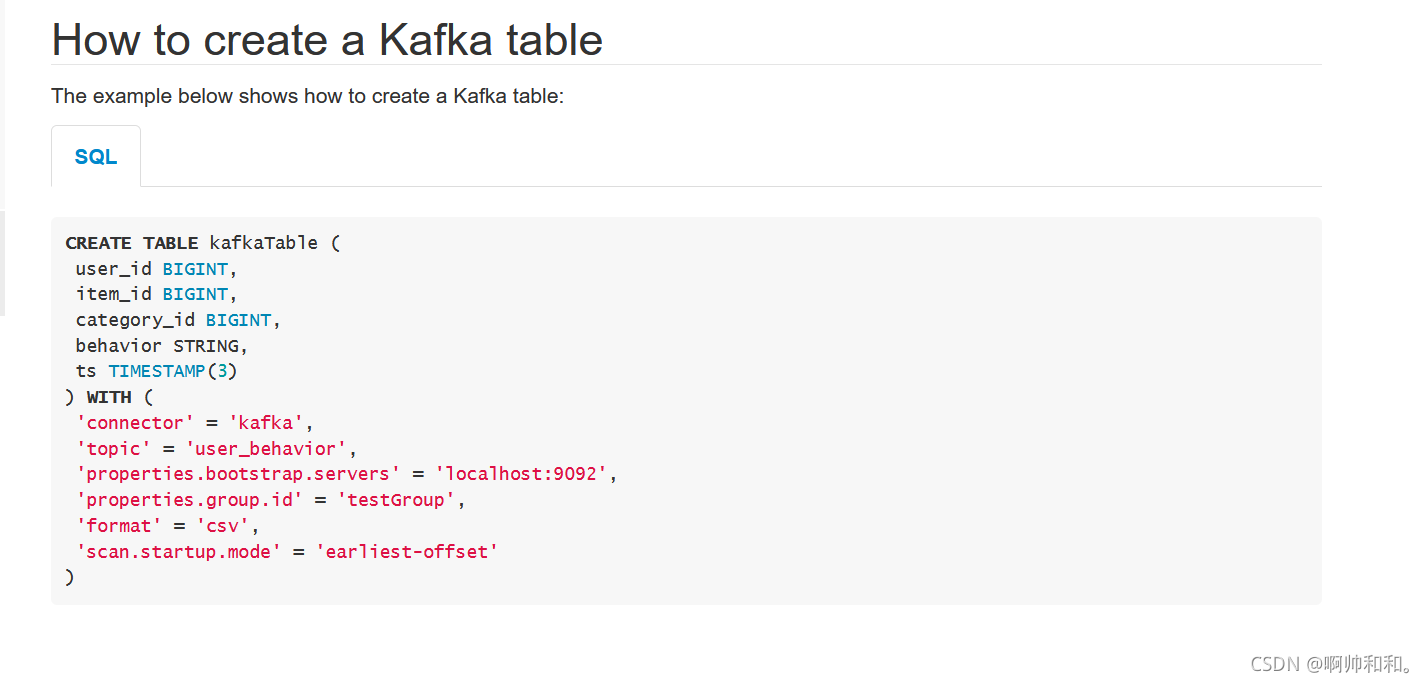Select the SQL tab
The width and height of the screenshot is (1424, 683).
click(x=96, y=157)
